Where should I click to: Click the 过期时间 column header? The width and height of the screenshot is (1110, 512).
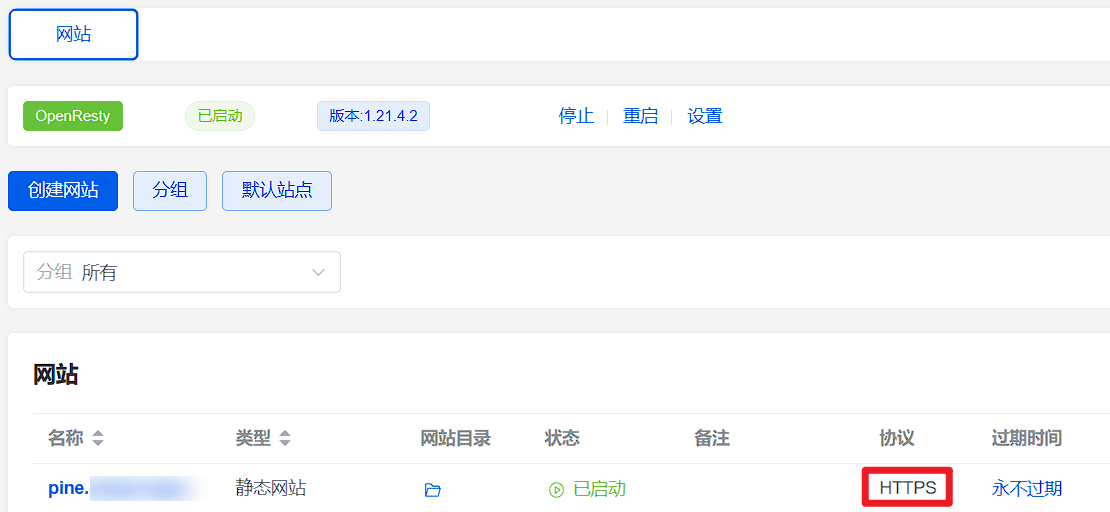tap(1026, 438)
